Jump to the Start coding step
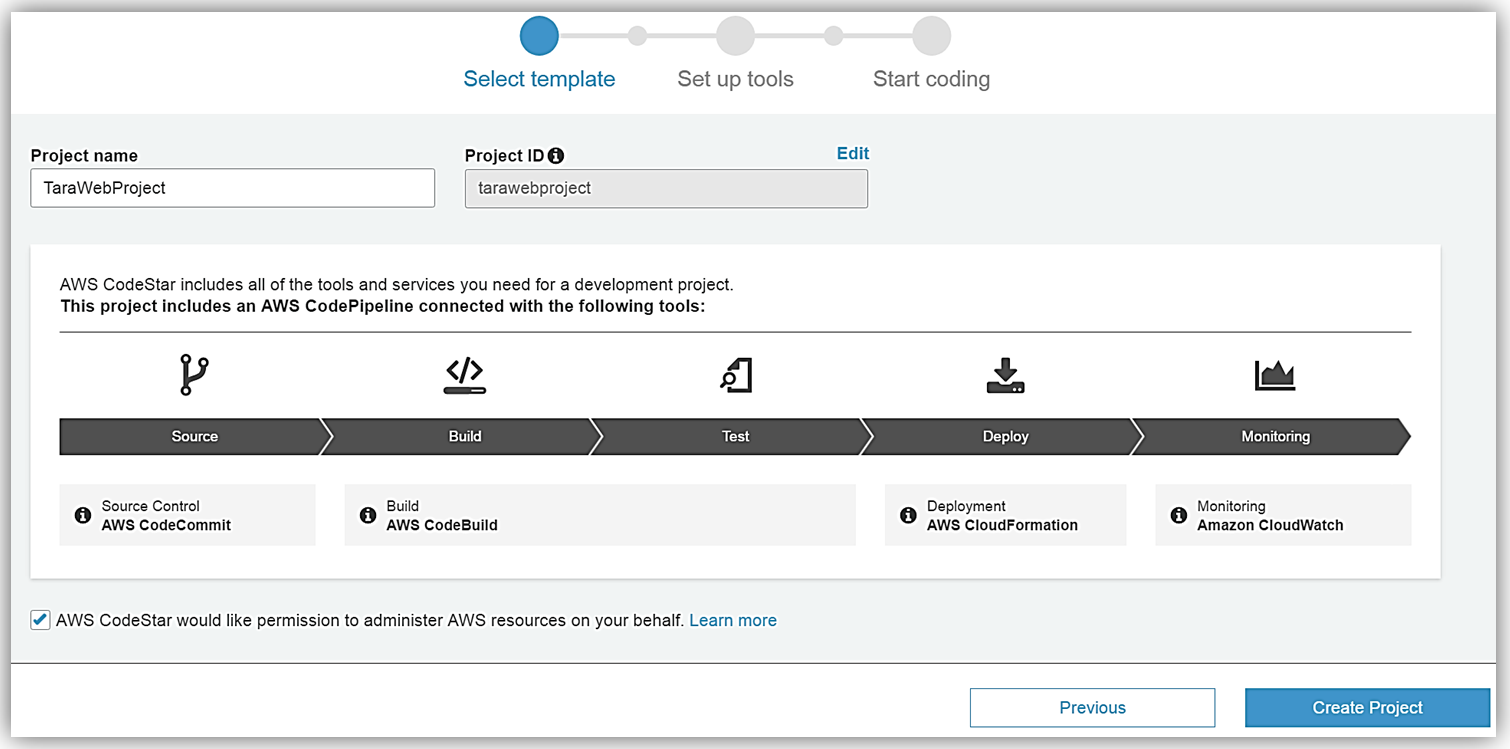The image size is (1510, 749). coord(931,37)
